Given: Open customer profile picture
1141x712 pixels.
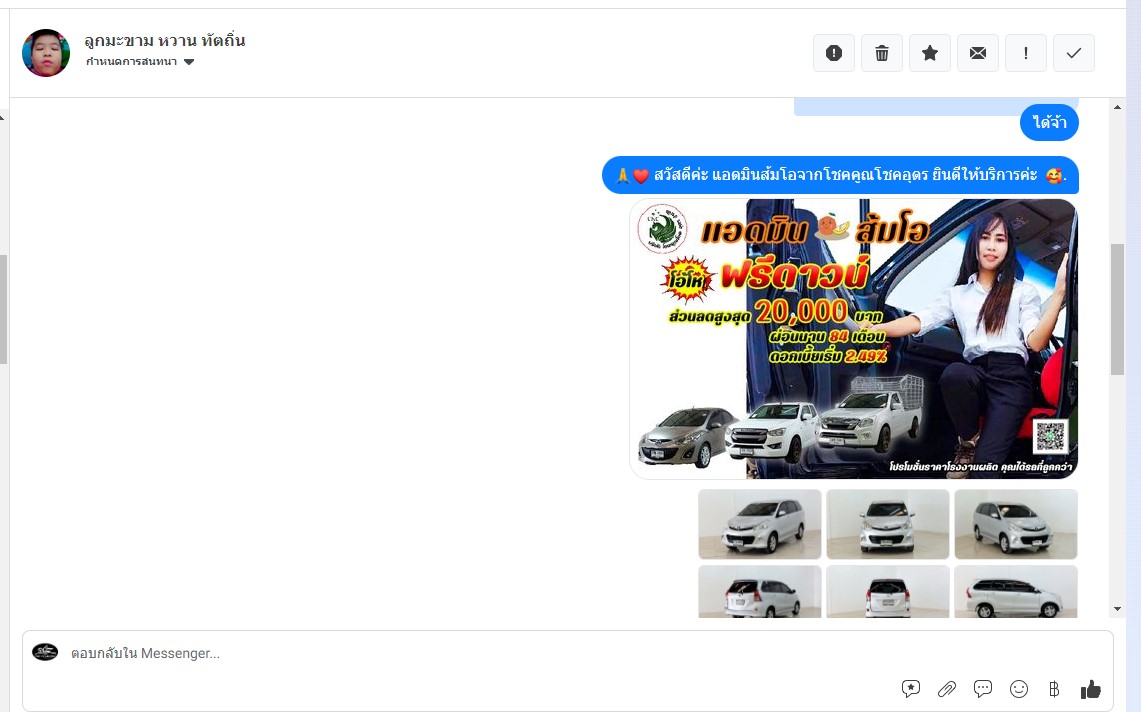Looking at the screenshot, I should pyautogui.click(x=46, y=53).
